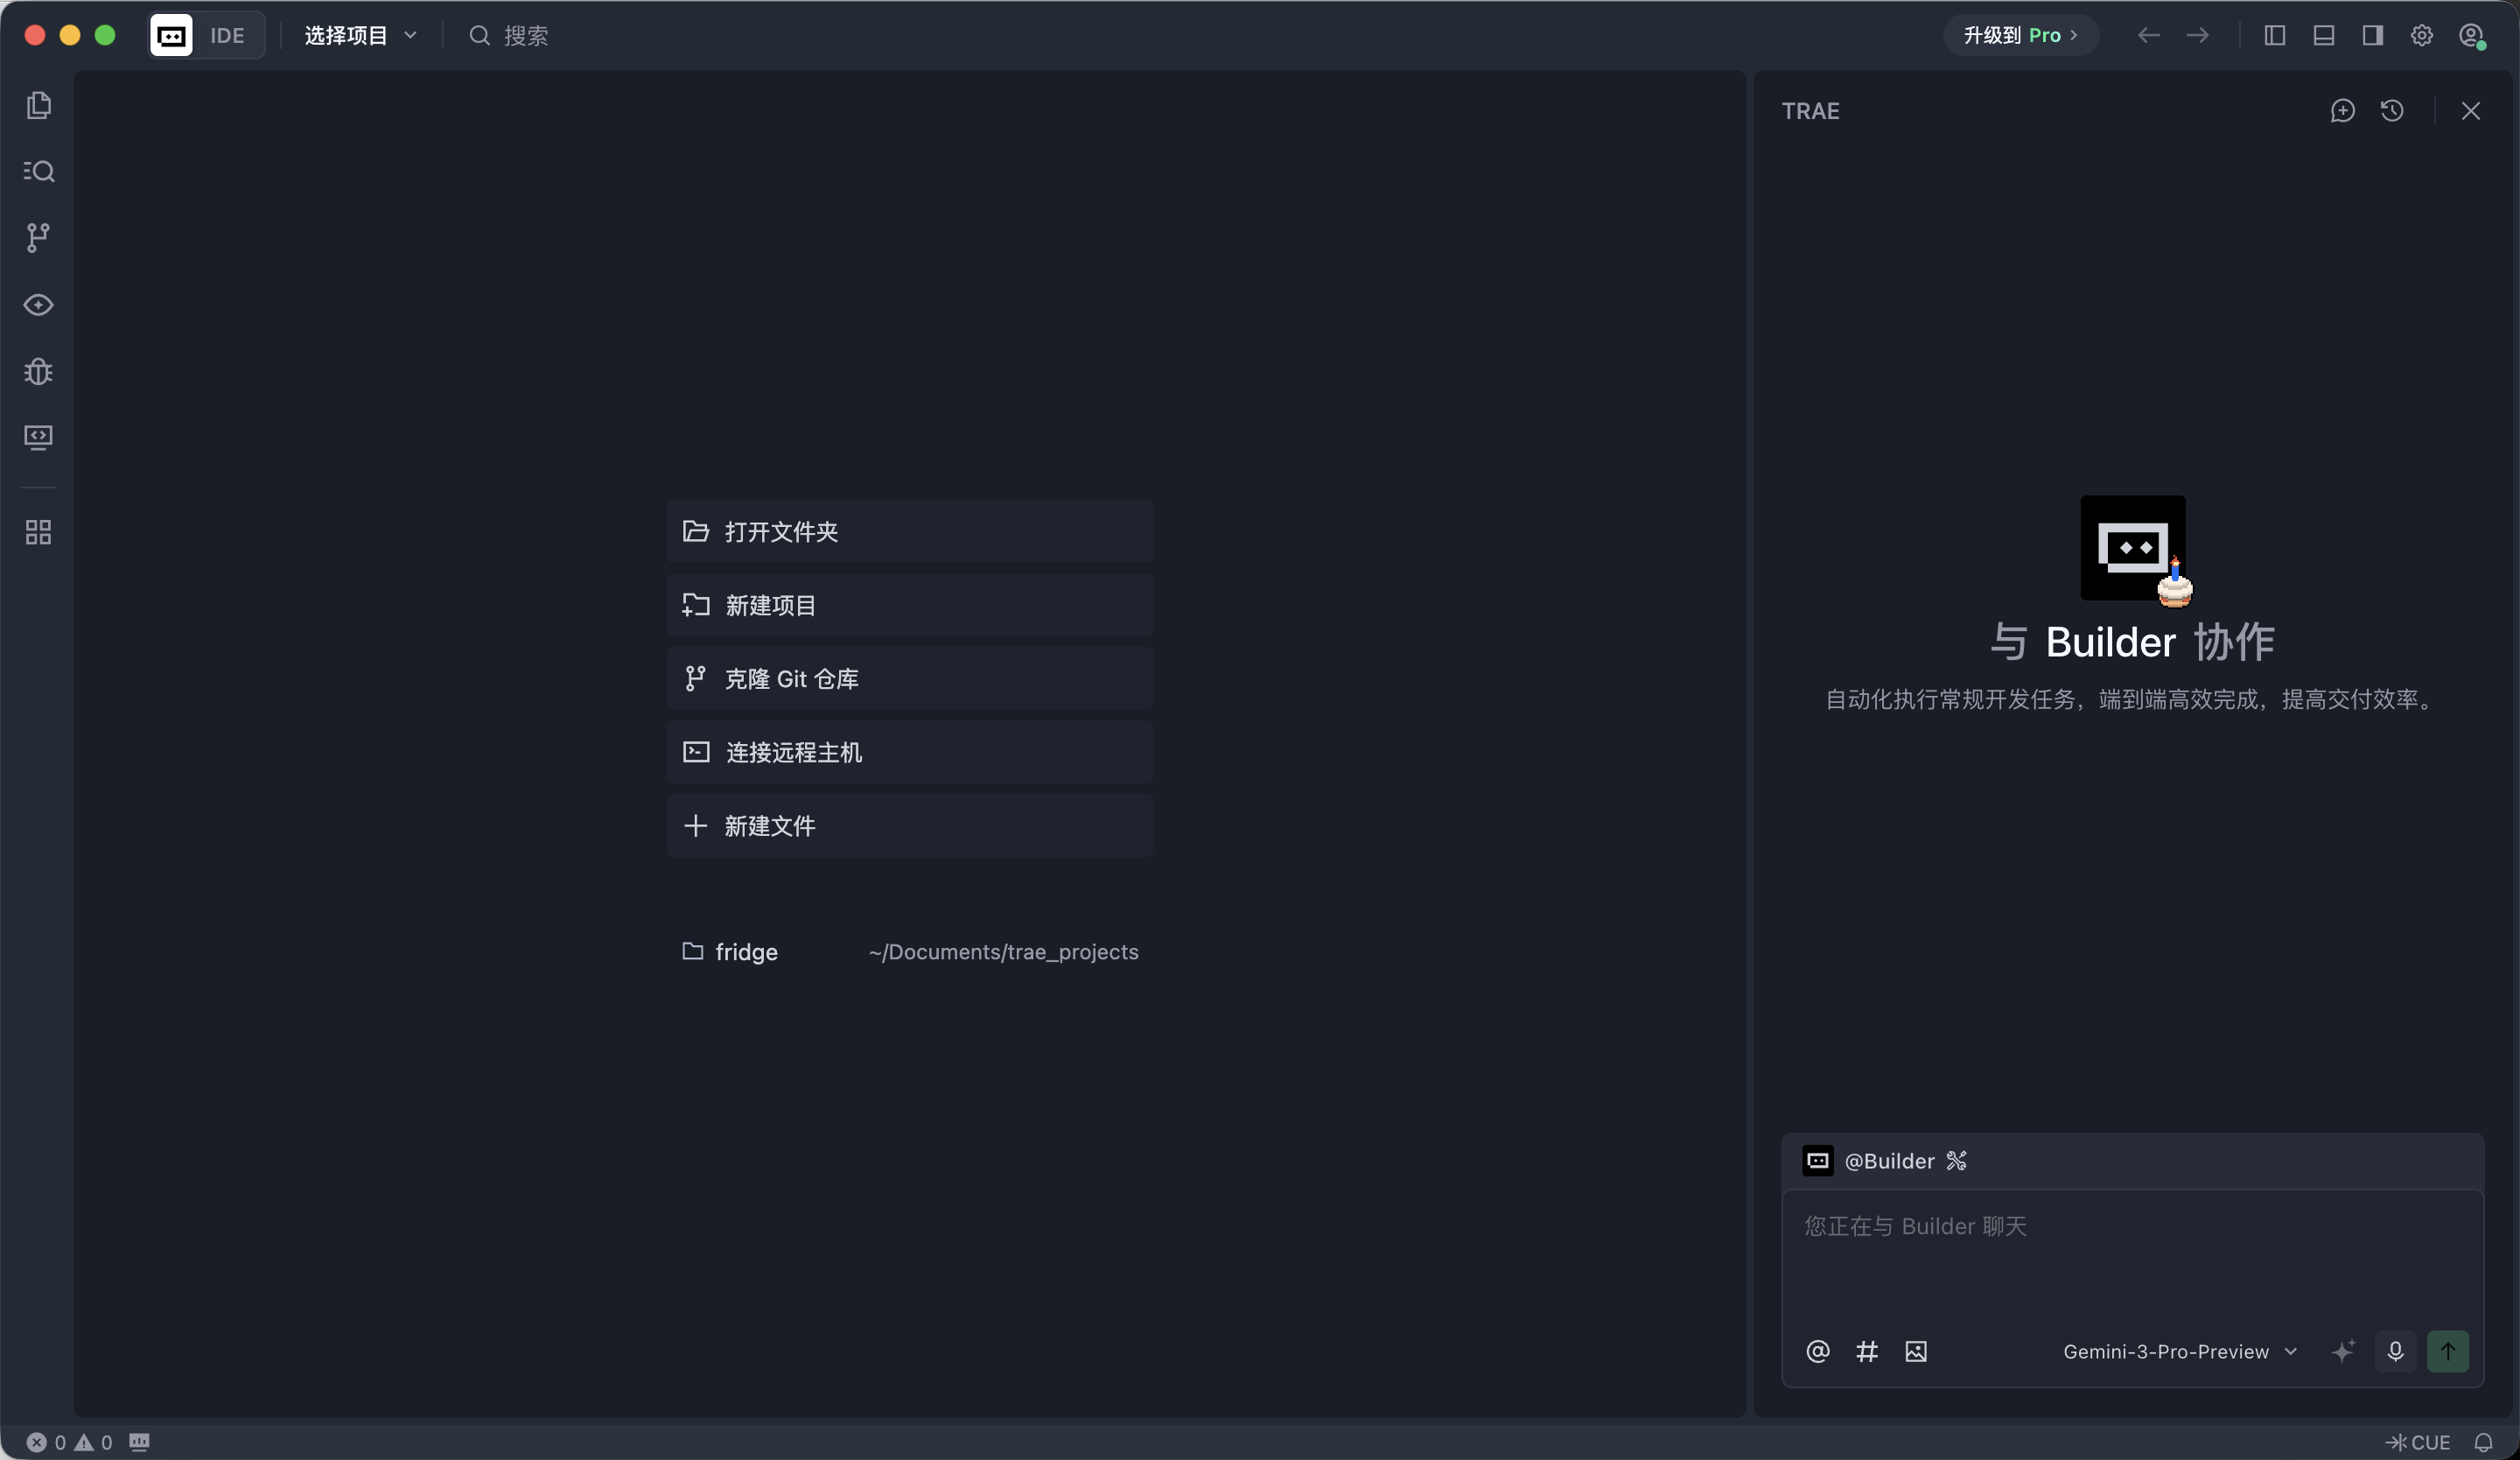Click the chat history clock icon
Image resolution: width=2520 pixels, height=1460 pixels.
pos(2392,111)
